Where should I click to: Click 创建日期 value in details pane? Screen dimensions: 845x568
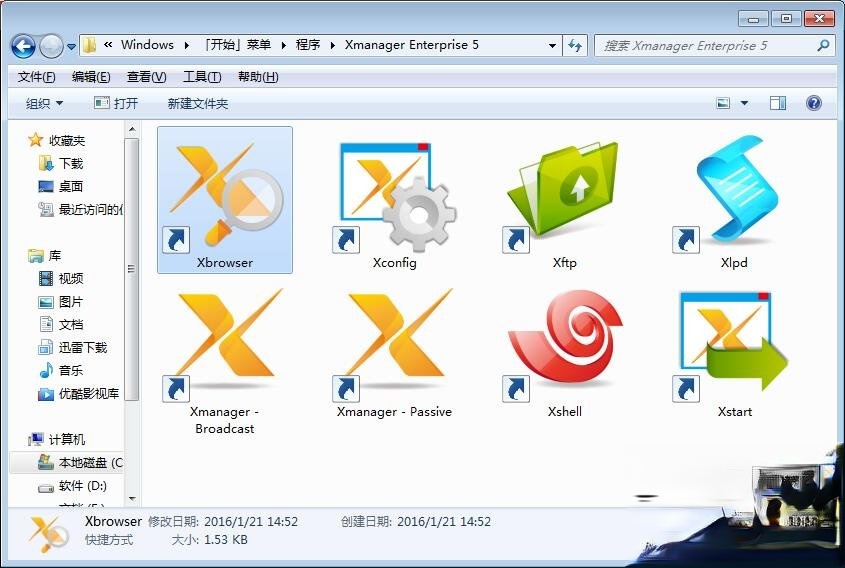tap(444, 522)
